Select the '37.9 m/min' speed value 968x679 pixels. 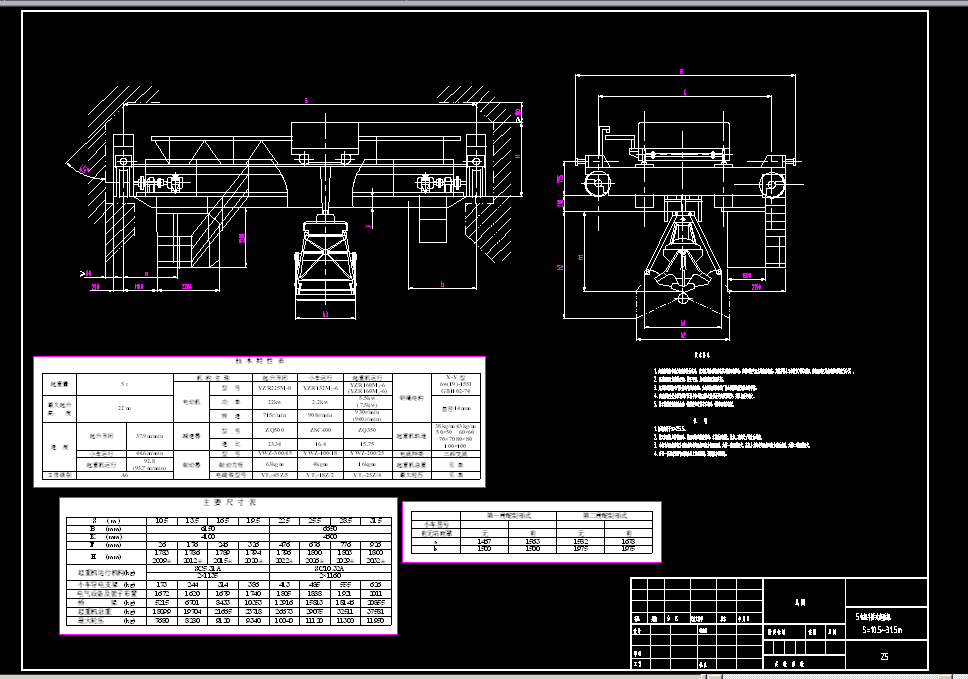coord(150,436)
